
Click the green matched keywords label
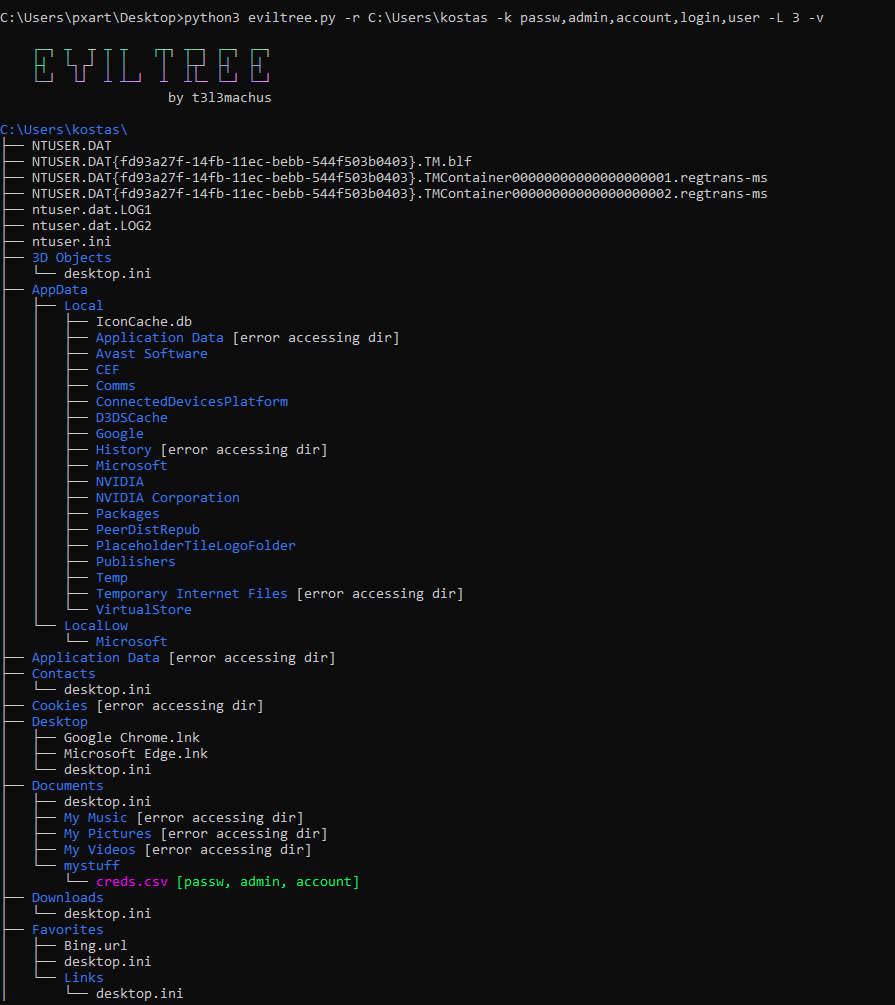268,882
